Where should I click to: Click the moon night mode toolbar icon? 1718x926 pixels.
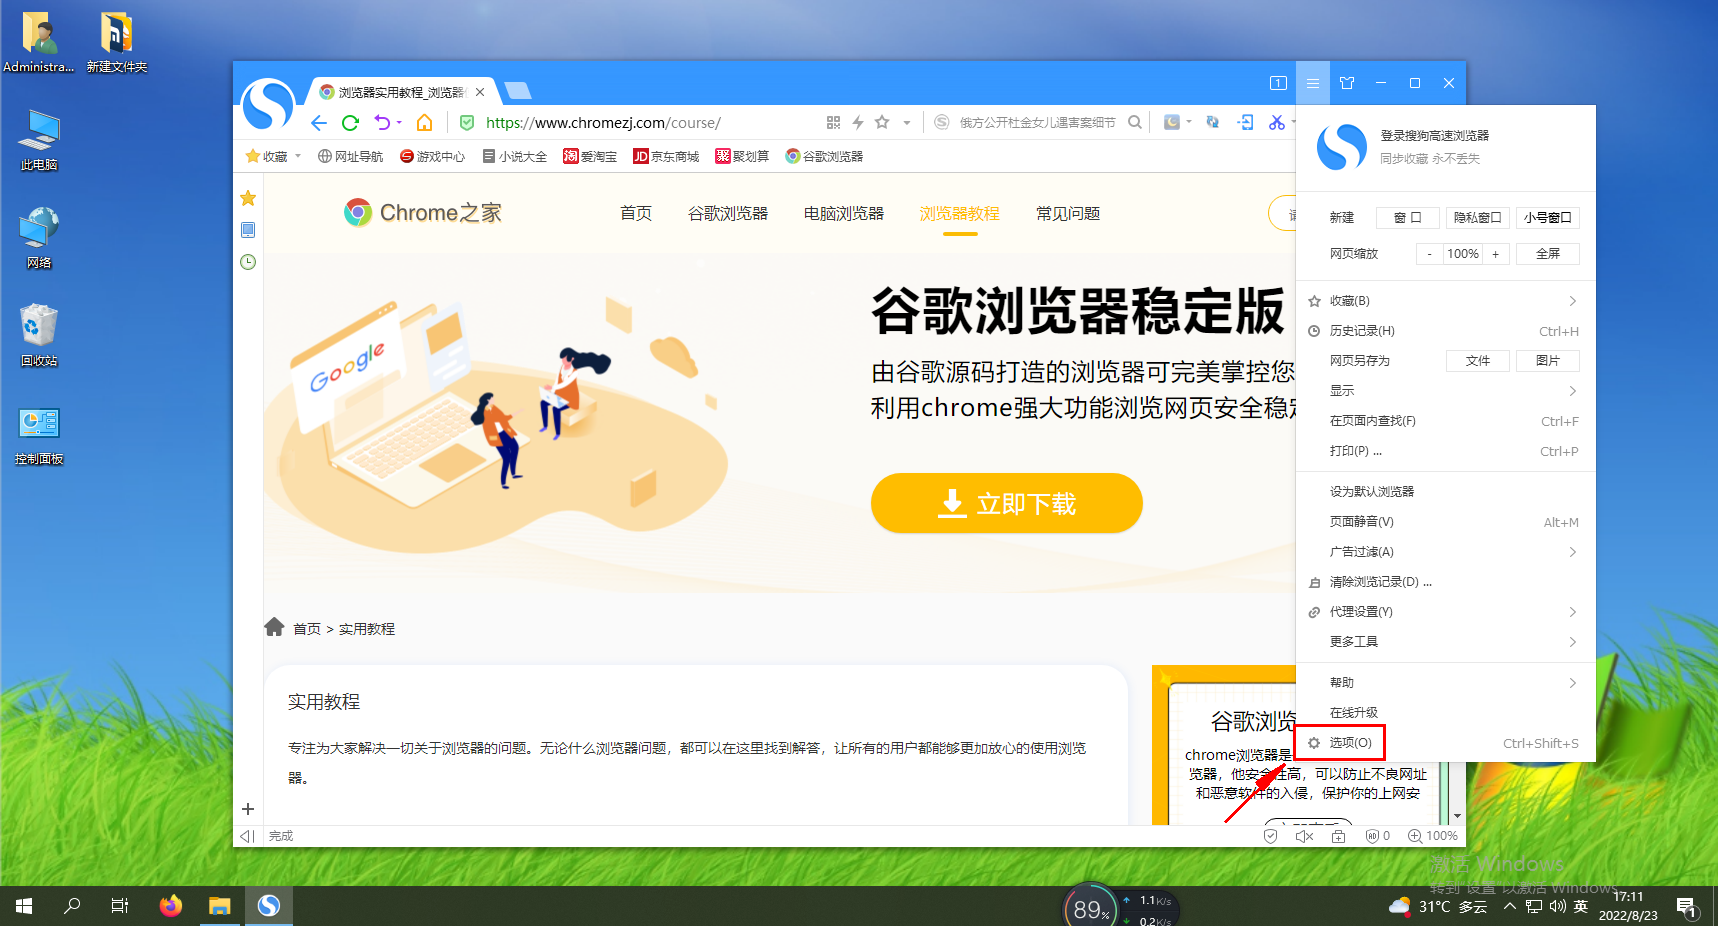coord(1172,122)
